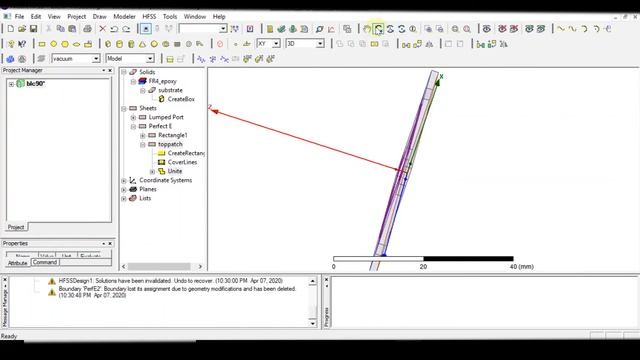Switch to the Command tab in Properties
The height and width of the screenshot is (360, 640).
(45, 262)
